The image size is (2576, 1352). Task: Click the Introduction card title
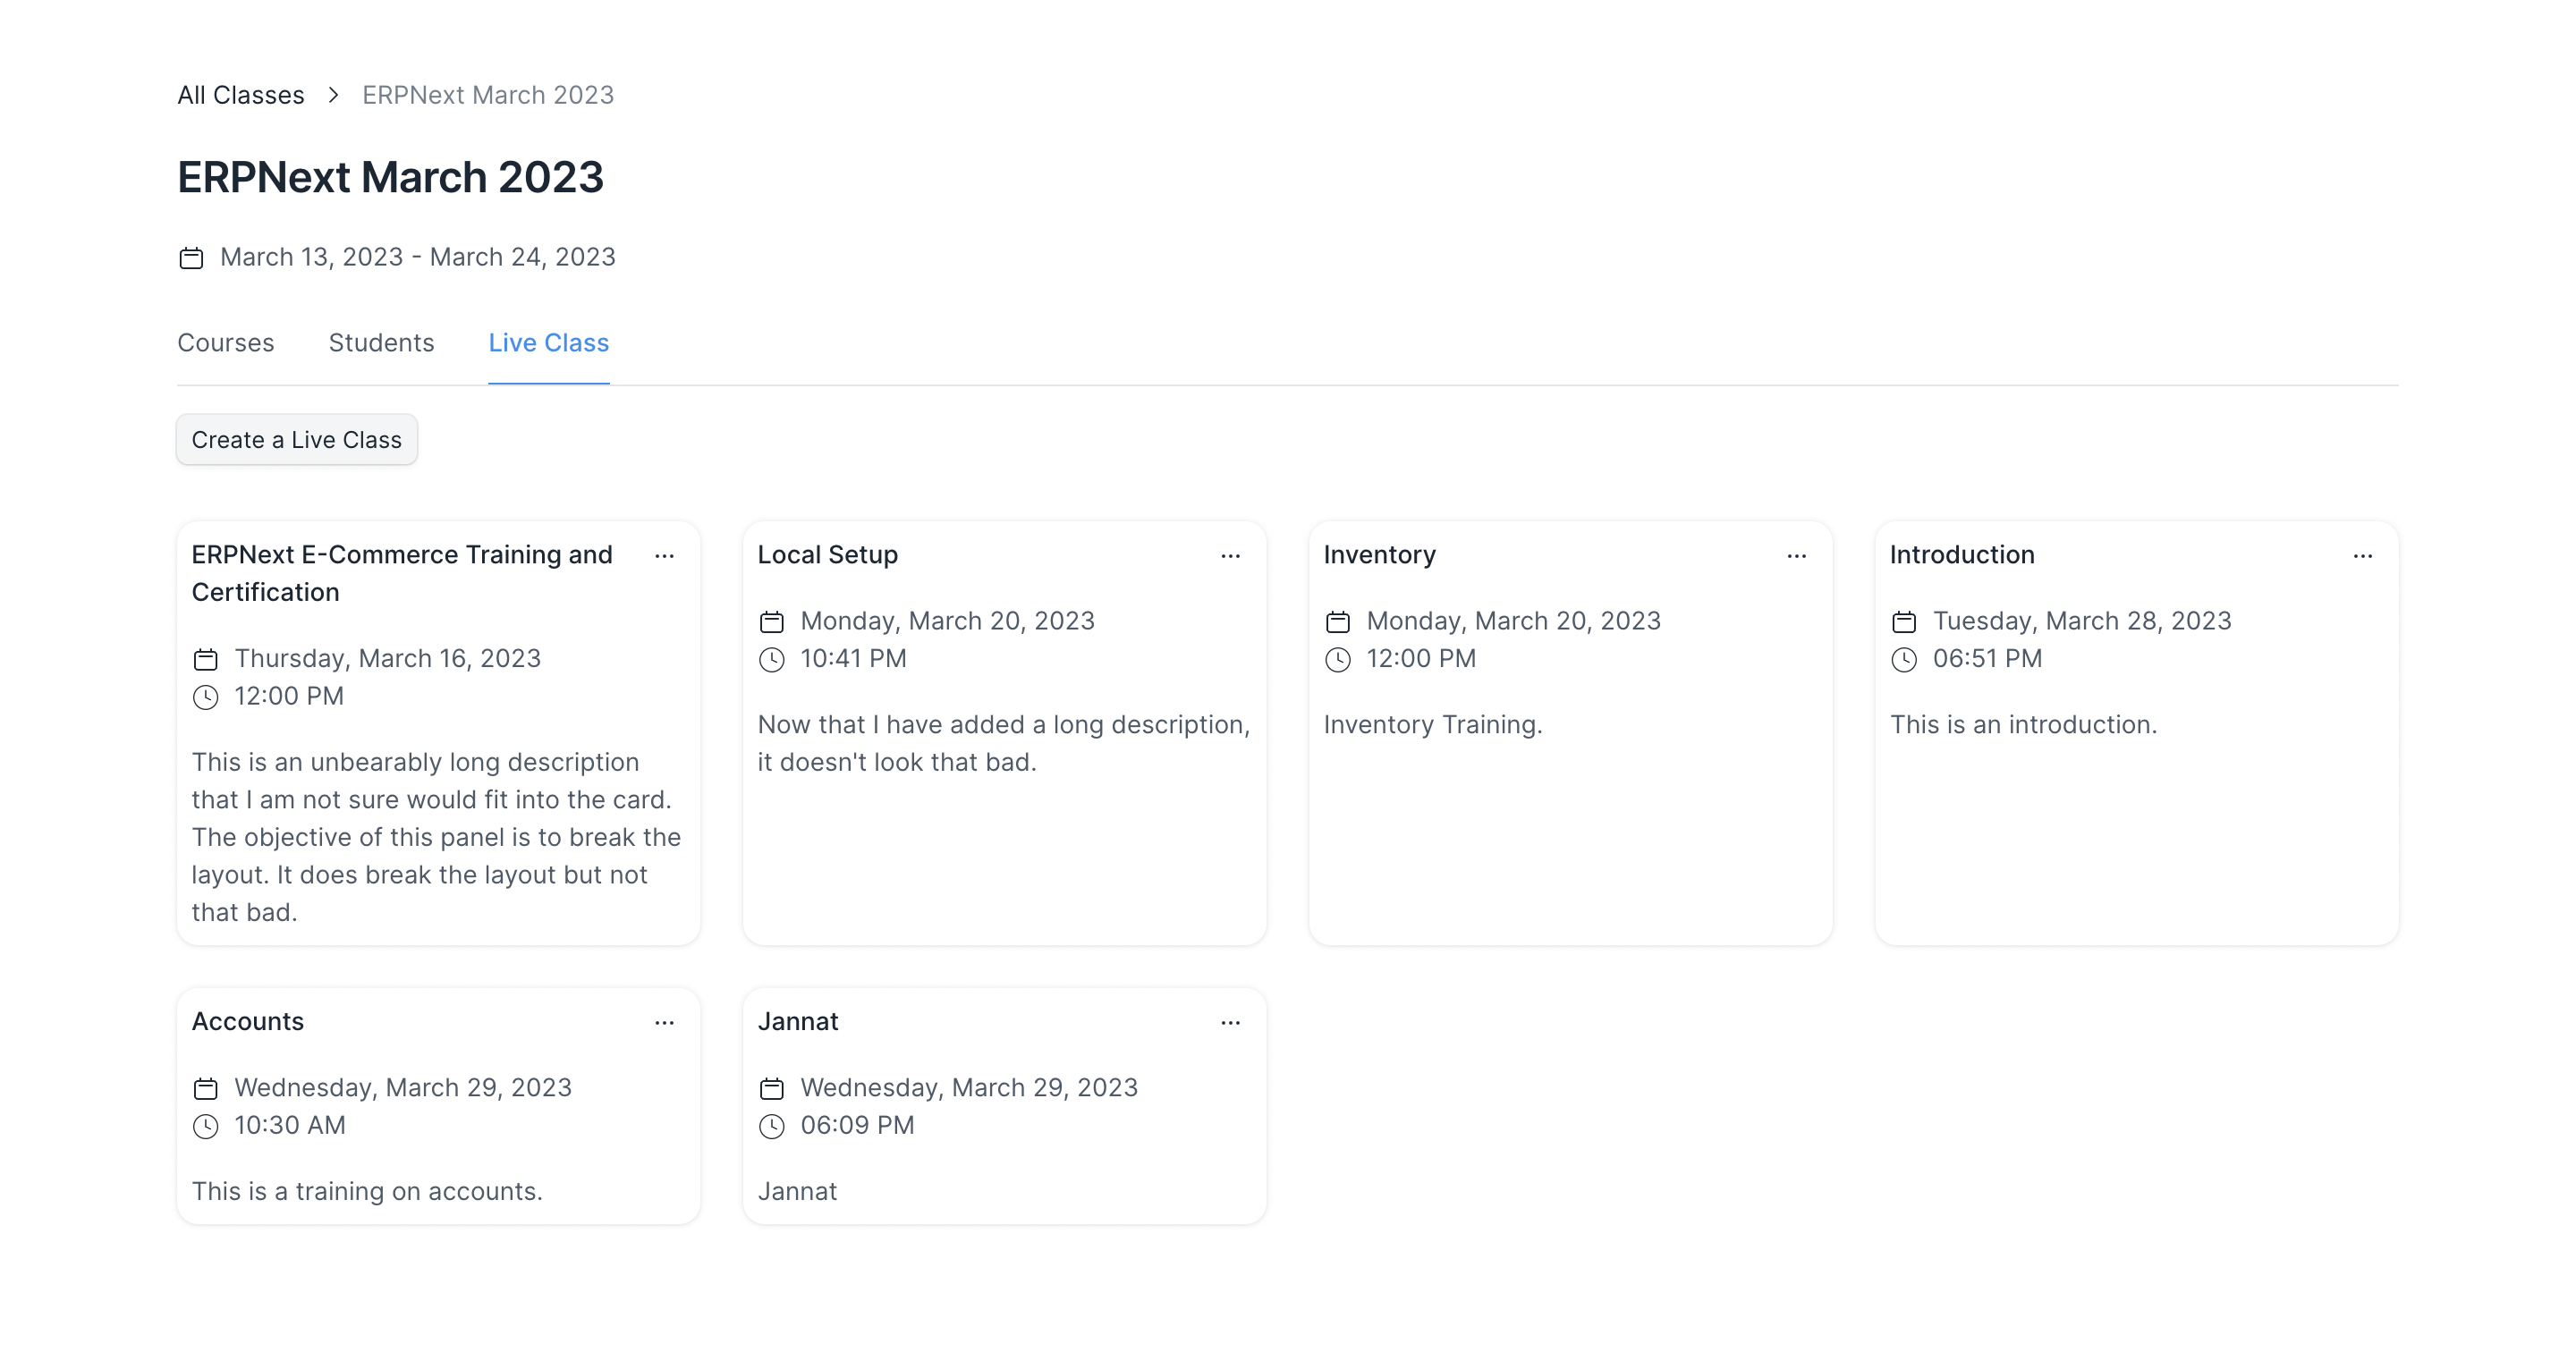pos(1961,555)
